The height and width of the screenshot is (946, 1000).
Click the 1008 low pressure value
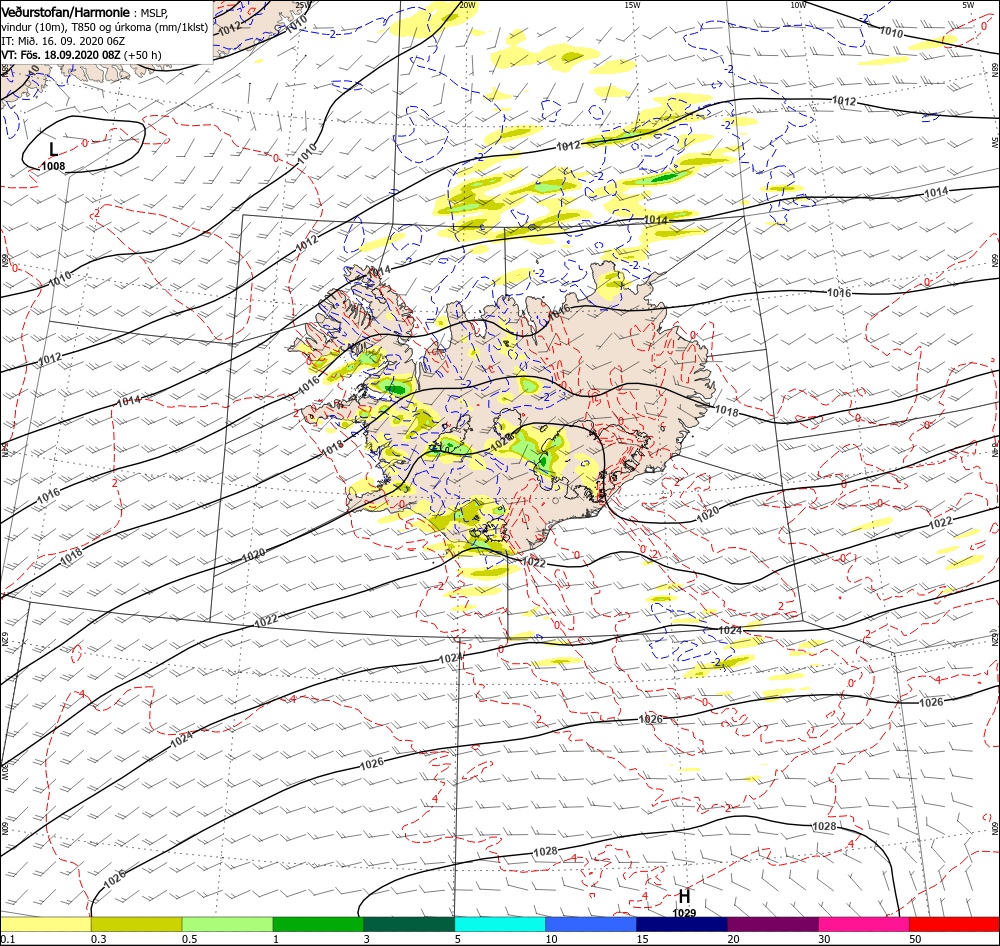click(x=54, y=166)
